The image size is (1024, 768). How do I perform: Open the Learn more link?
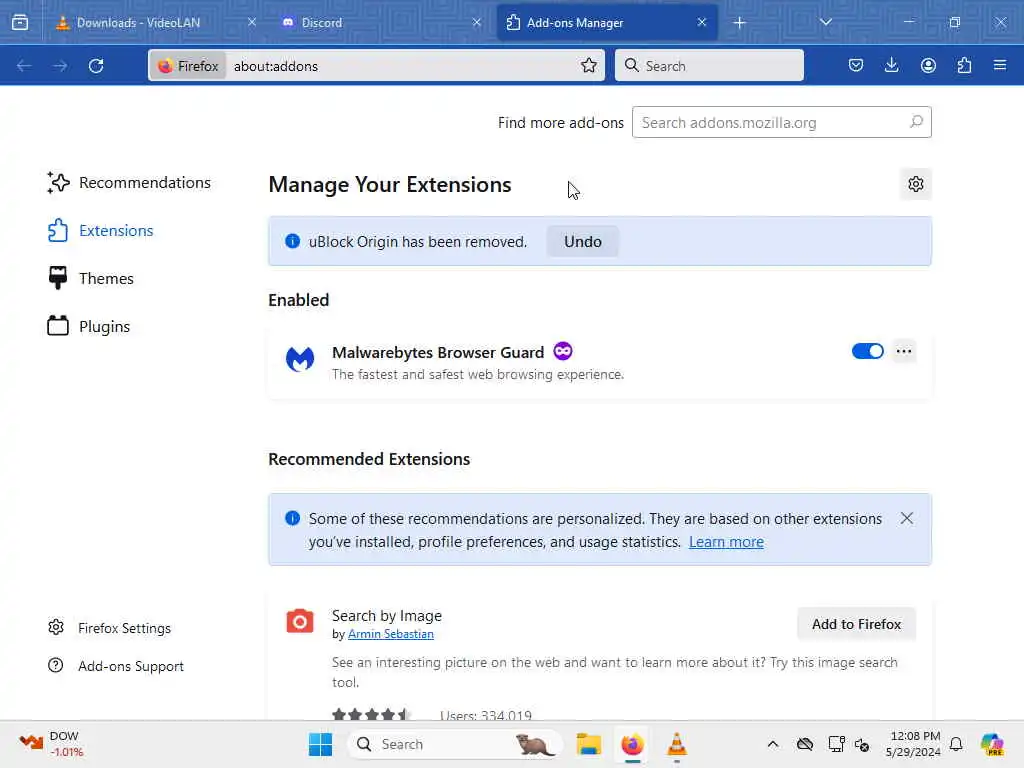pyautogui.click(x=726, y=542)
